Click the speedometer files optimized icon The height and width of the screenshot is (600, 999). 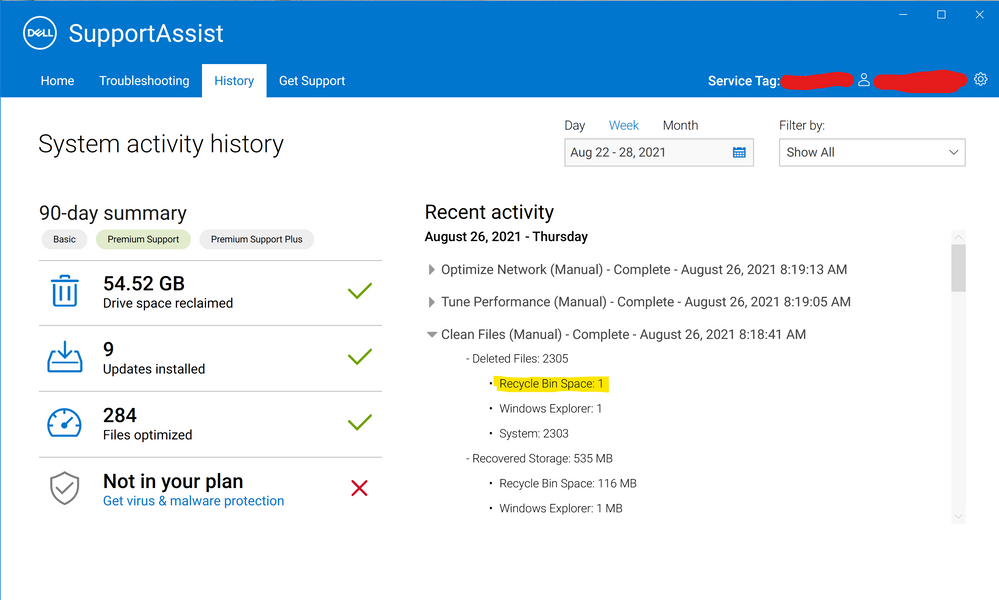pos(64,423)
